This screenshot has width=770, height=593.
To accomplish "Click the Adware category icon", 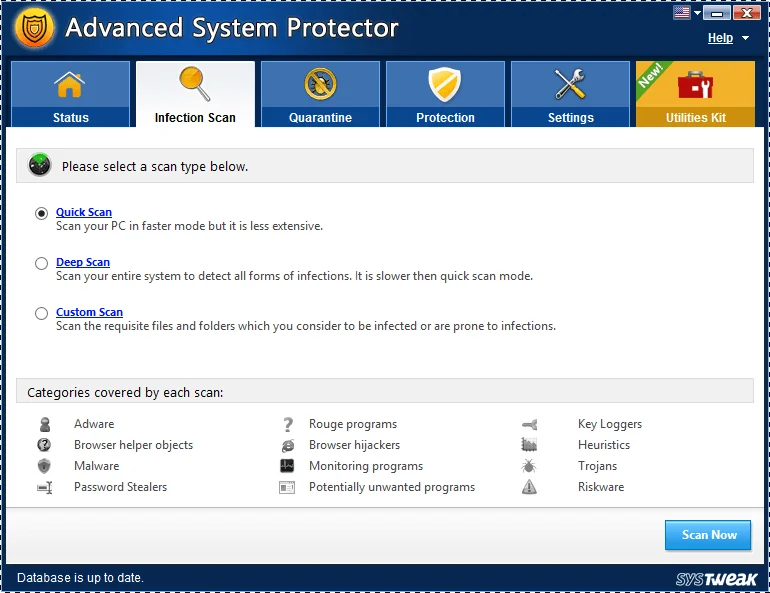I will click(x=45, y=424).
